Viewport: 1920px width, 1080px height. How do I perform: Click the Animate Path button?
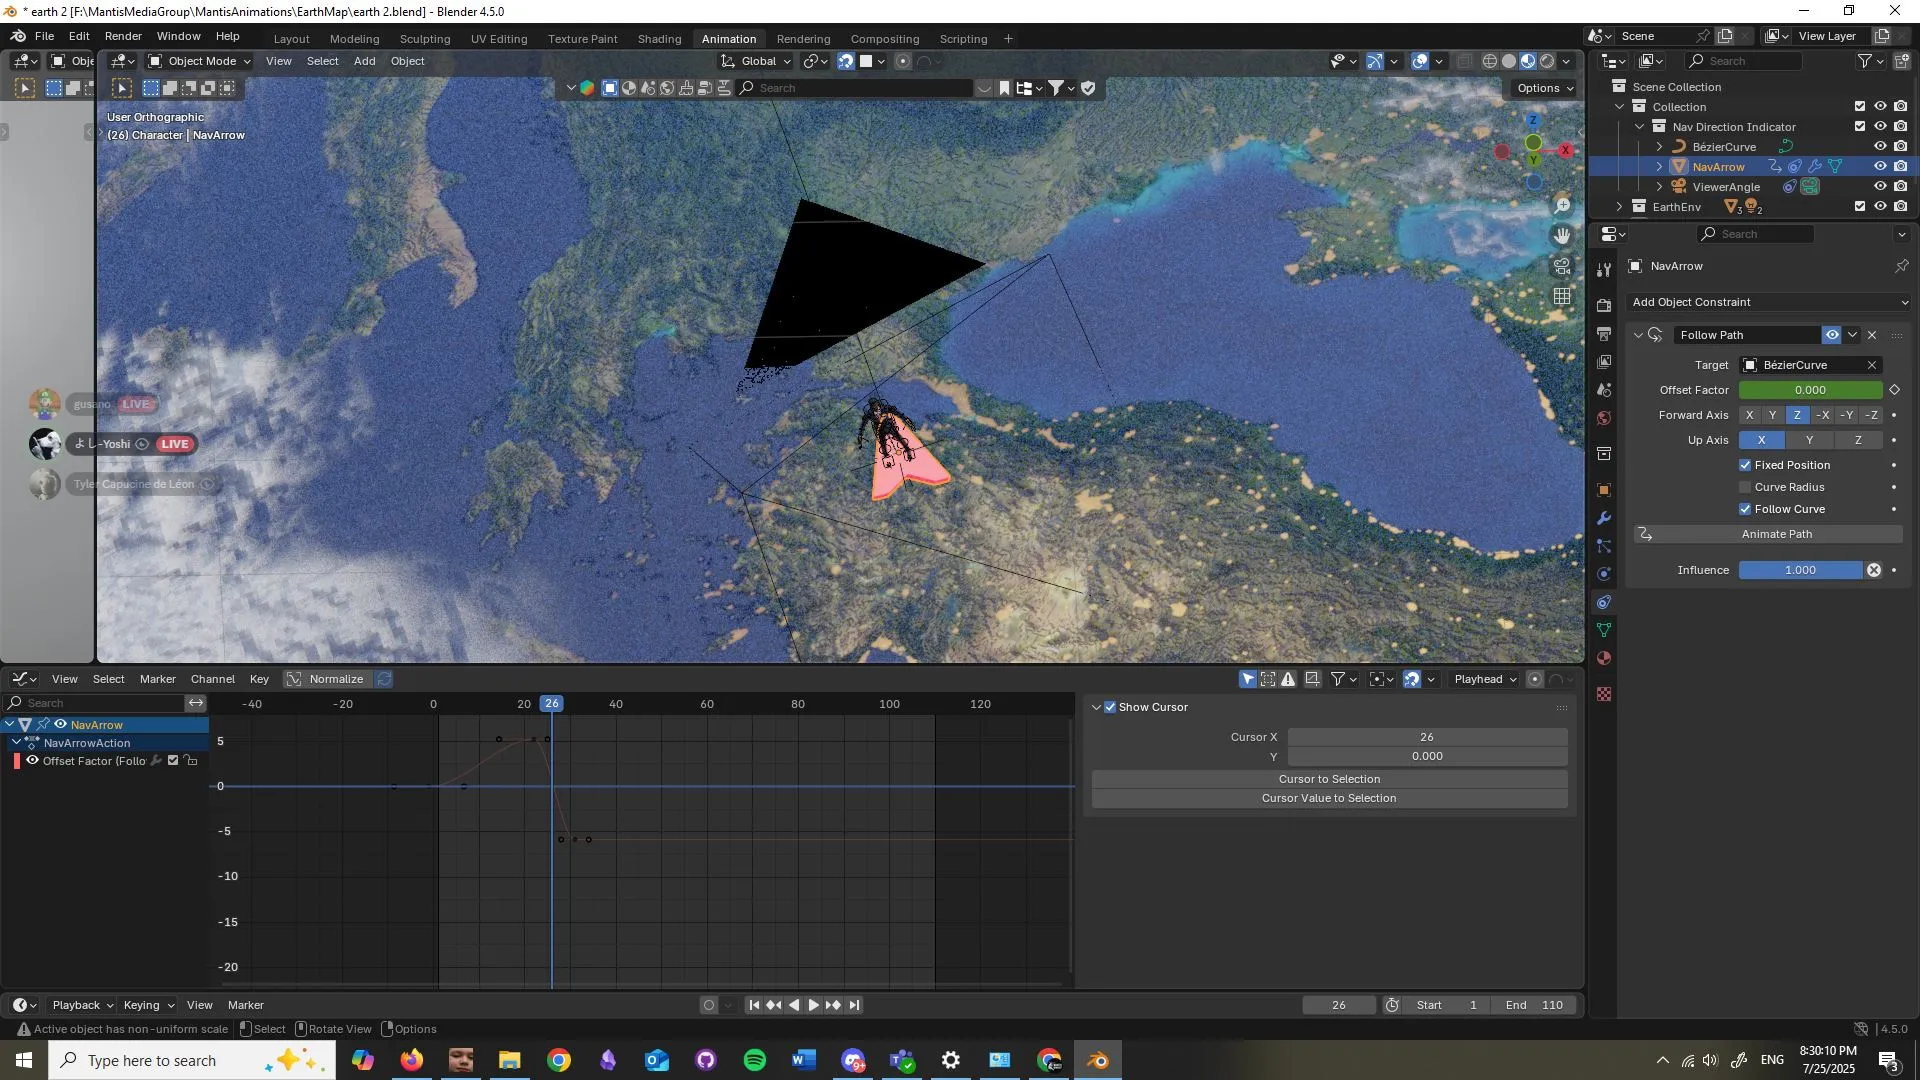[1776, 534]
